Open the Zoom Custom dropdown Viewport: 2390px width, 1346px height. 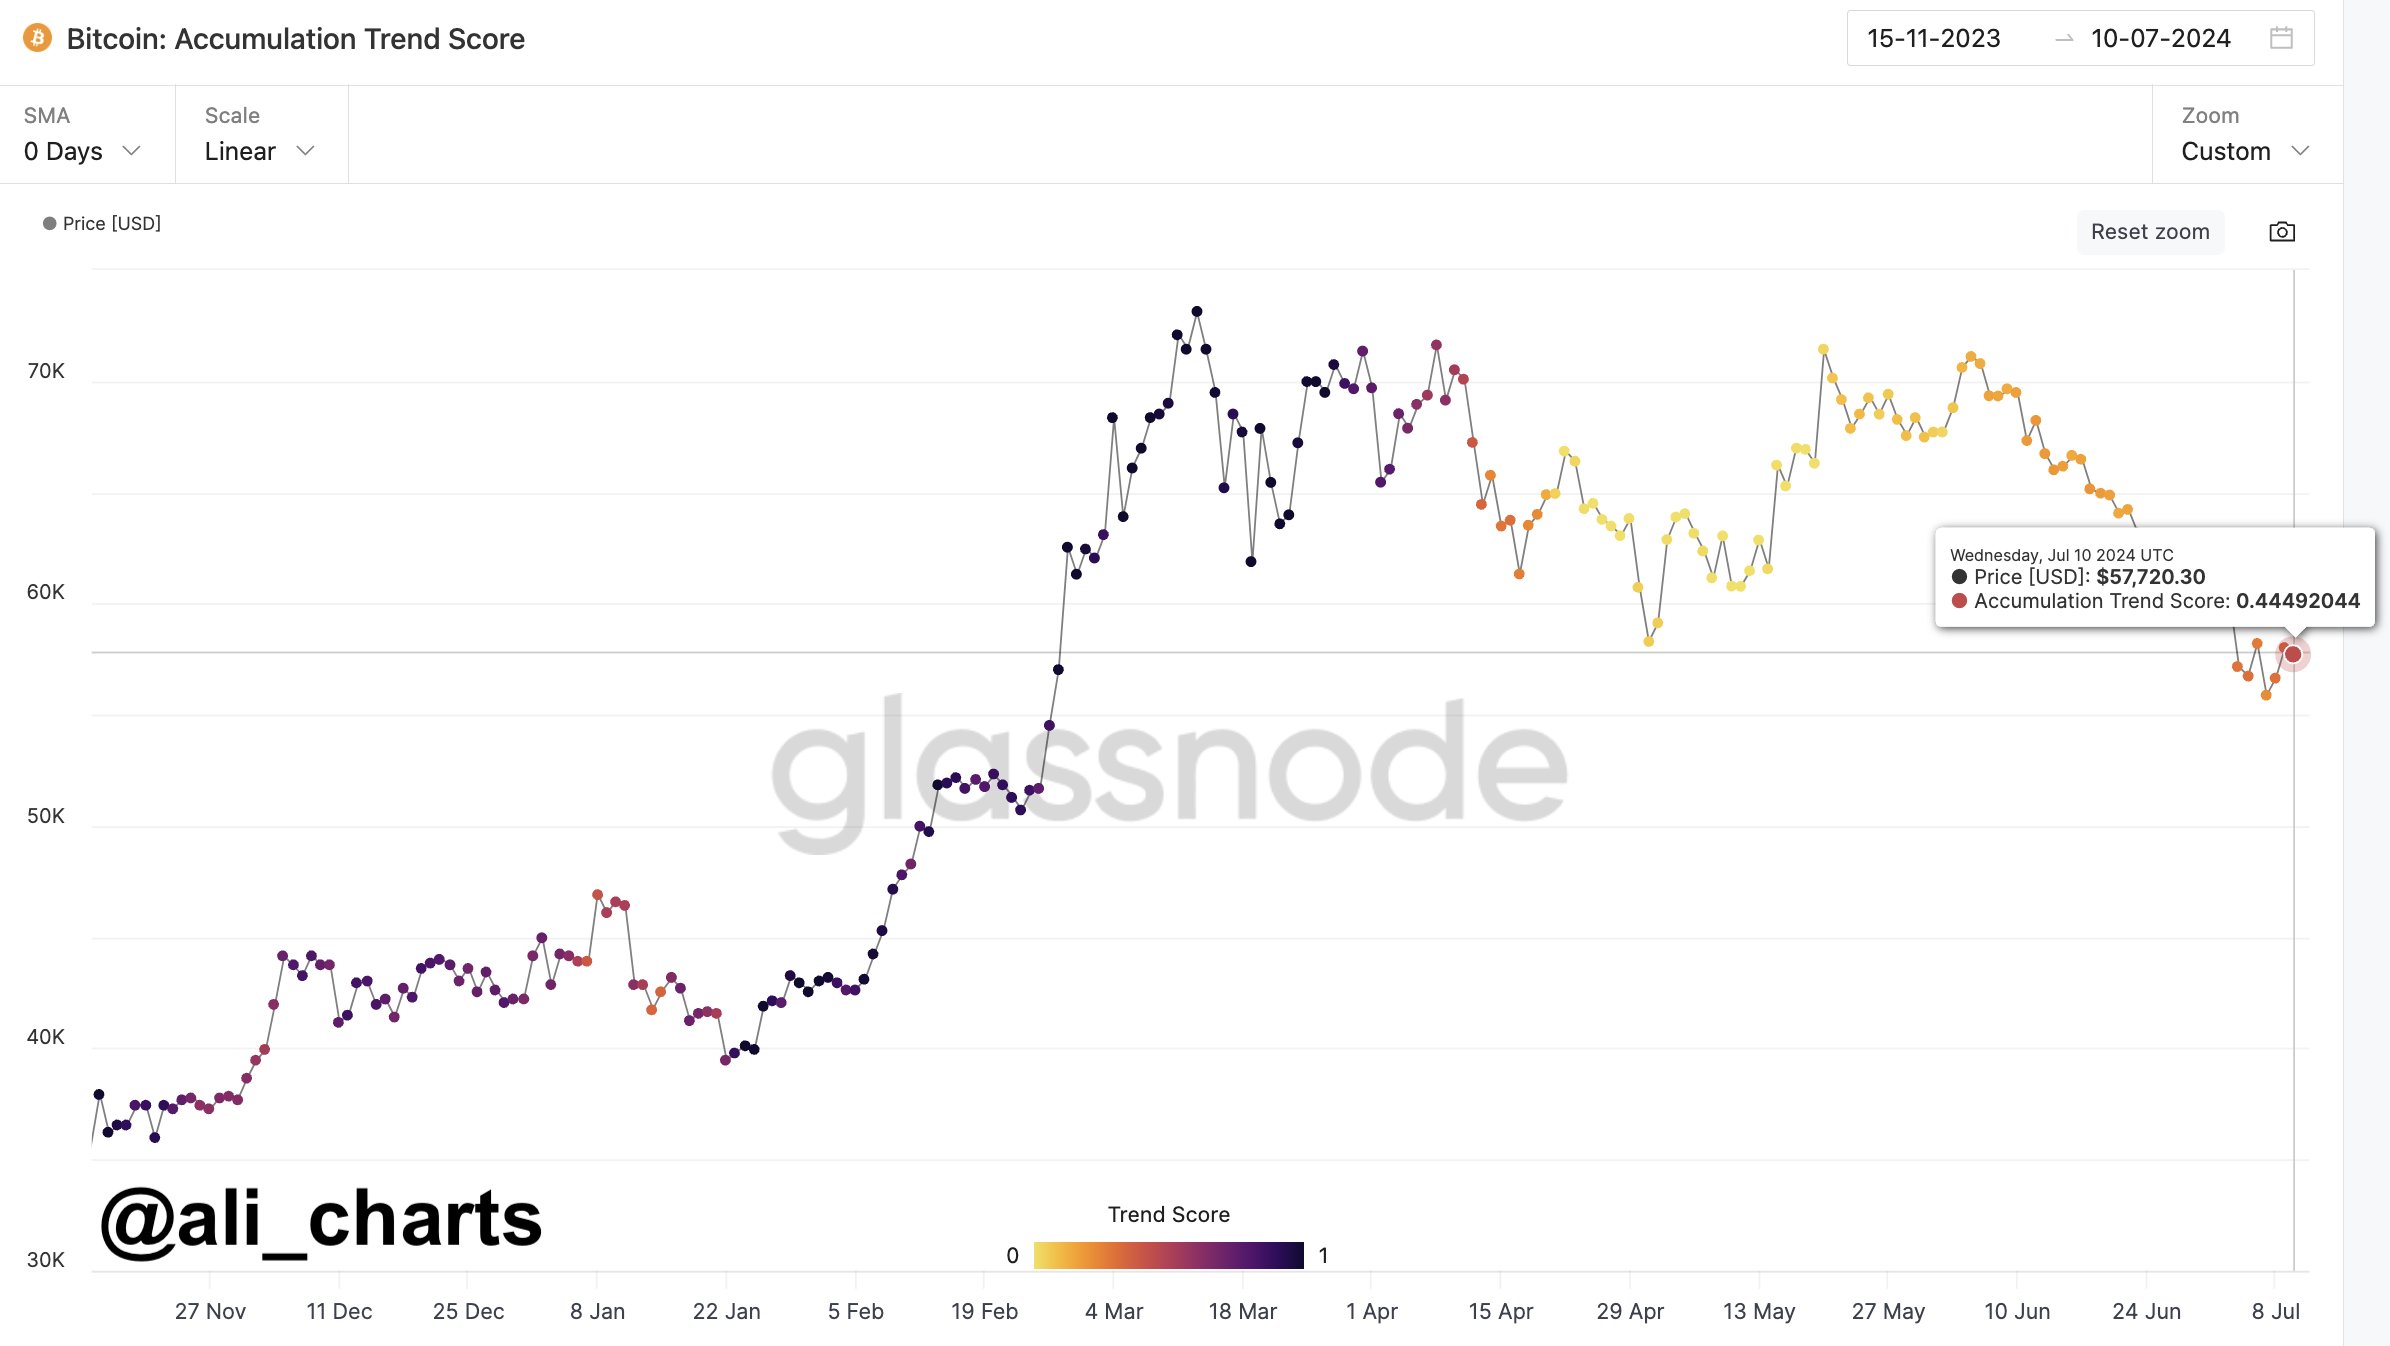[2245, 151]
